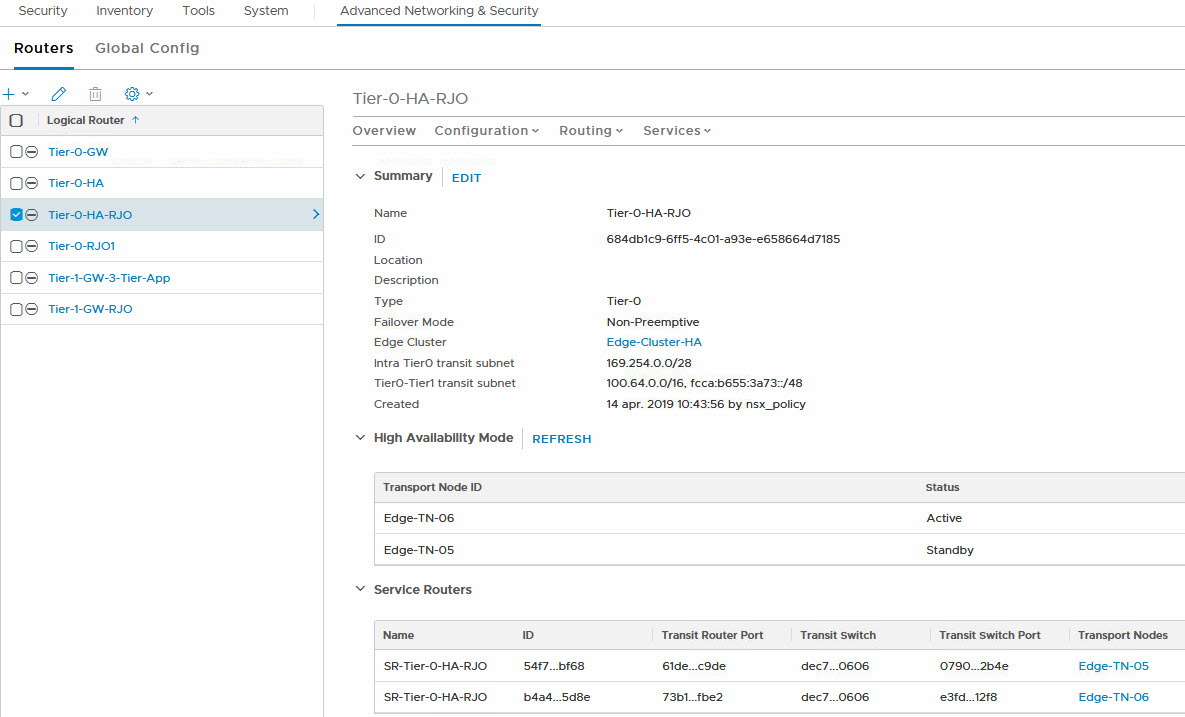The width and height of the screenshot is (1185, 717).
Task: Click right arrow on Tier-0-HA-RJO row
Action: pos(316,214)
